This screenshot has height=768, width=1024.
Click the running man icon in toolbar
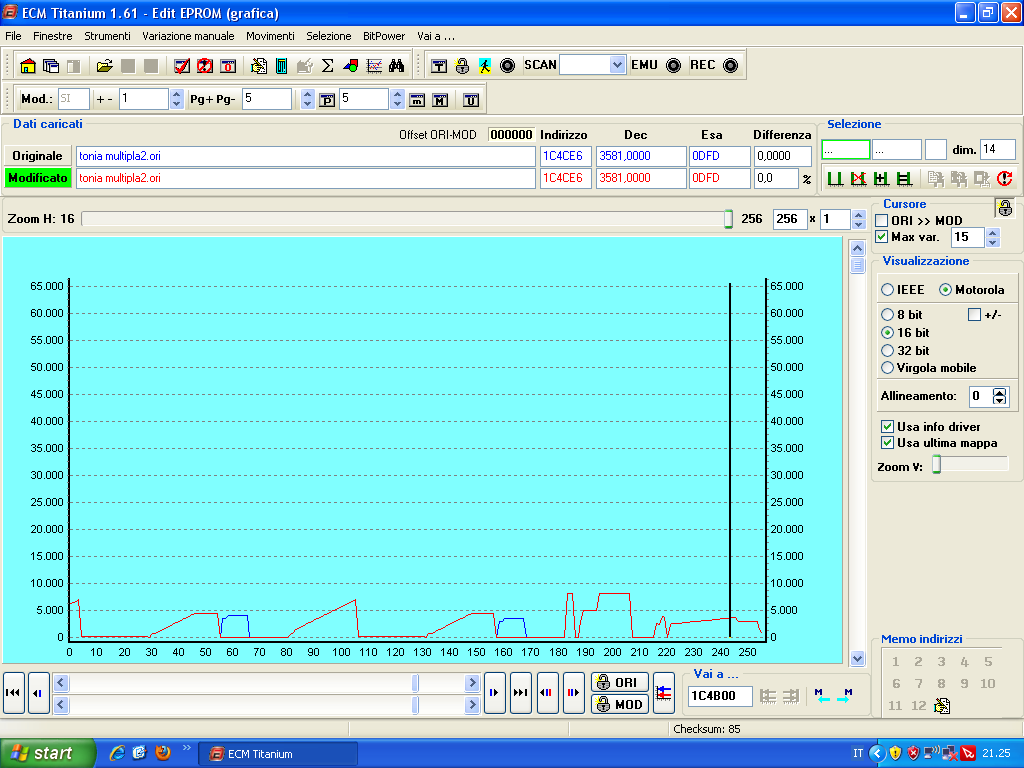pos(485,66)
